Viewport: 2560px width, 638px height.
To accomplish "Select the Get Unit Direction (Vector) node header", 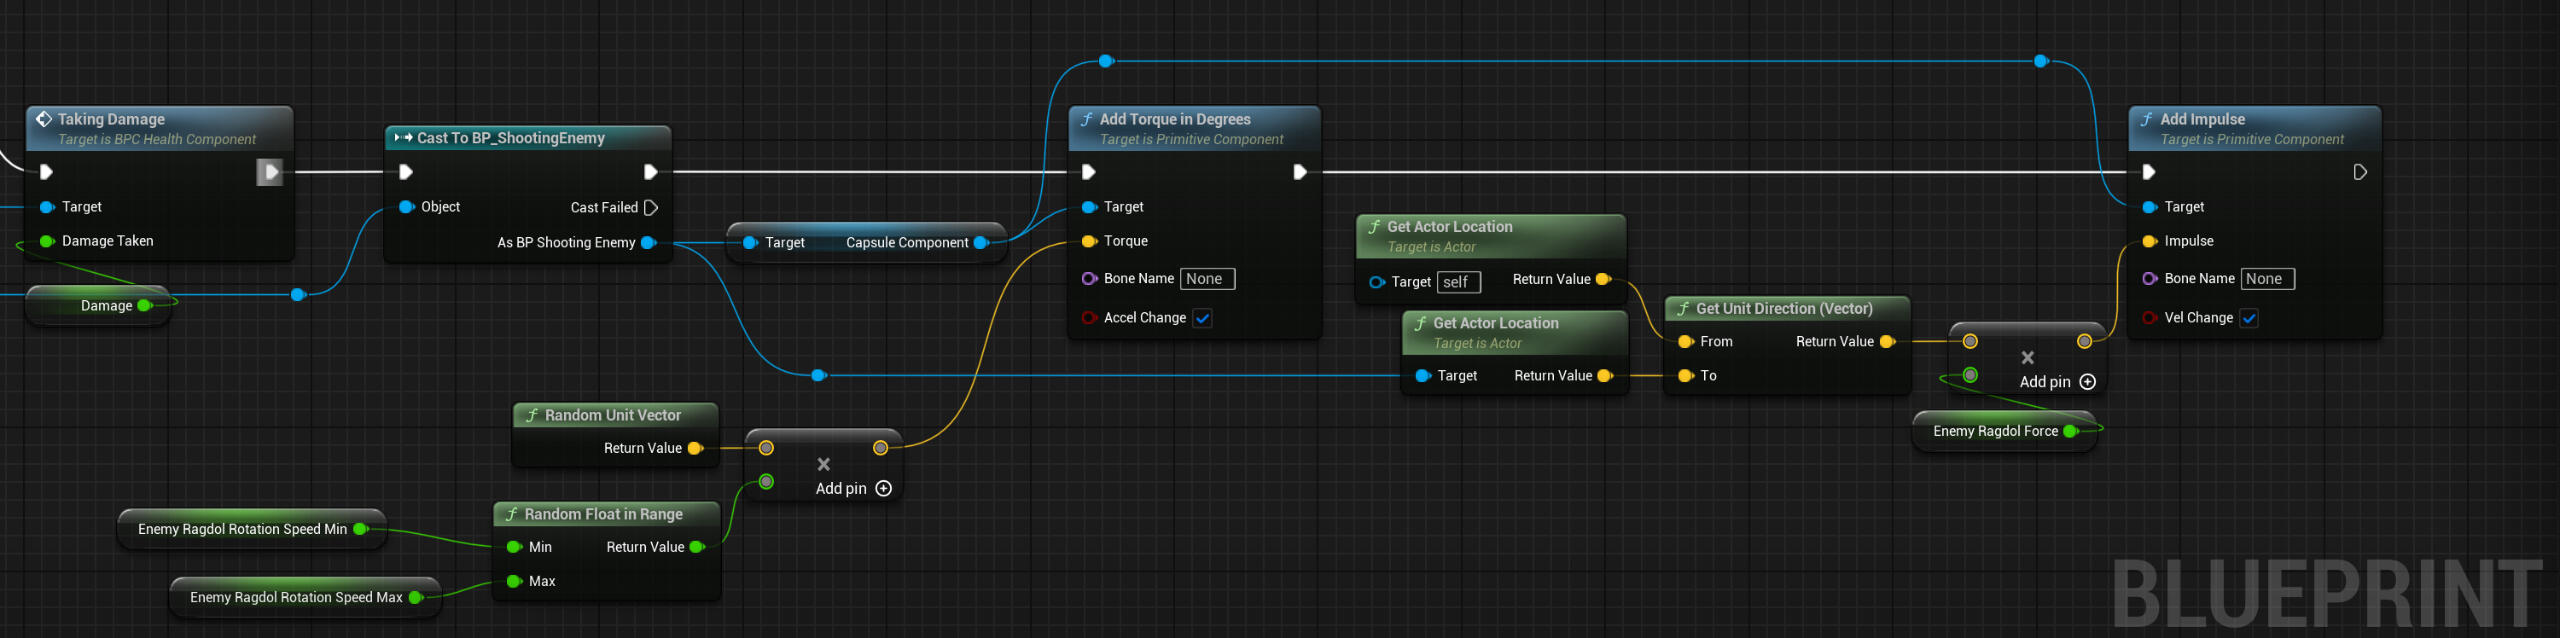I will tap(1783, 309).
